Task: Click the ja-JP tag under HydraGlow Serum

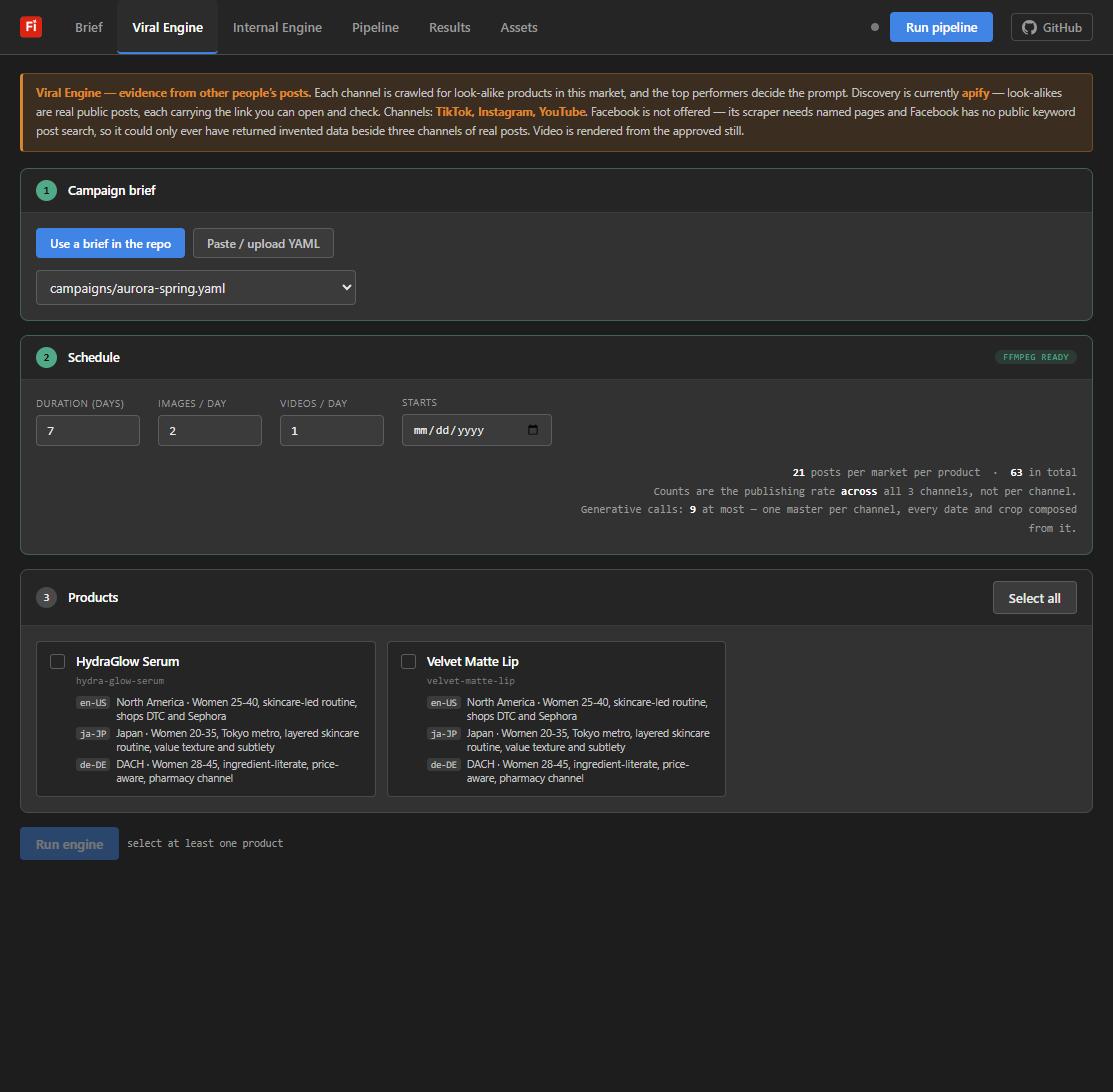Action: pos(93,733)
